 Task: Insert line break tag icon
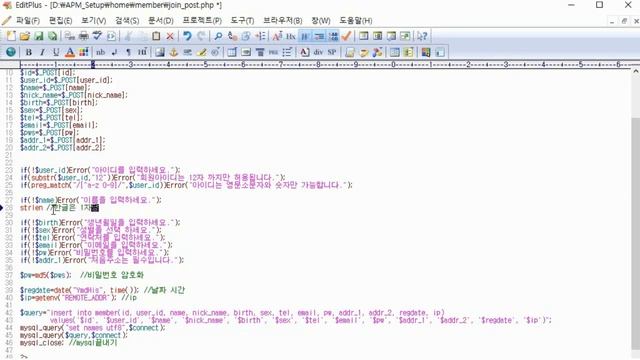pos(114,52)
